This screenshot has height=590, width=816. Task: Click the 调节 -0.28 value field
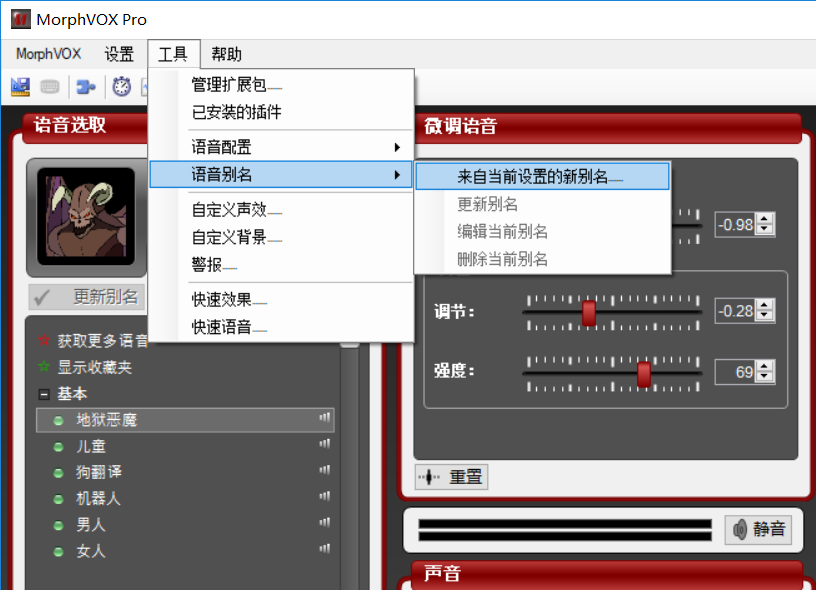pyautogui.click(x=736, y=311)
